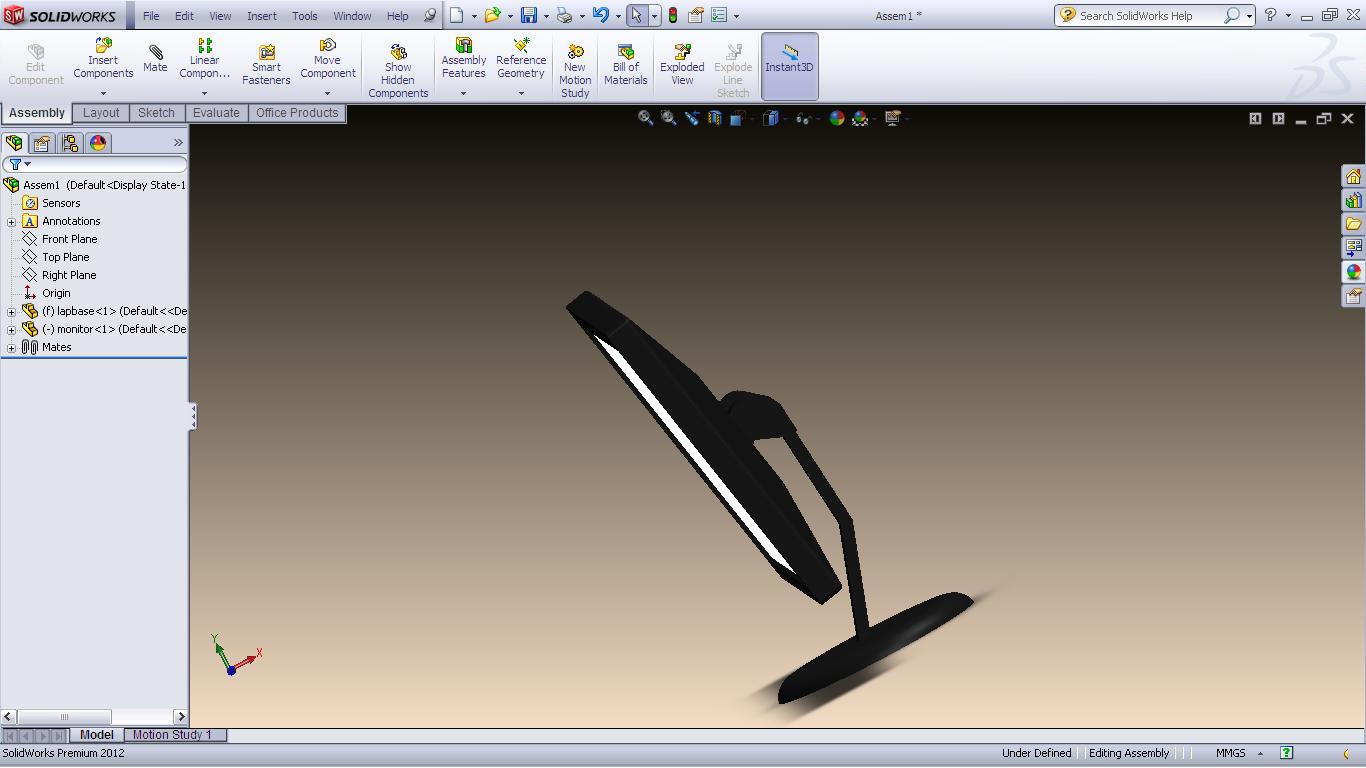1366x768 pixels.
Task: Click the New document icon
Action: pos(457,15)
